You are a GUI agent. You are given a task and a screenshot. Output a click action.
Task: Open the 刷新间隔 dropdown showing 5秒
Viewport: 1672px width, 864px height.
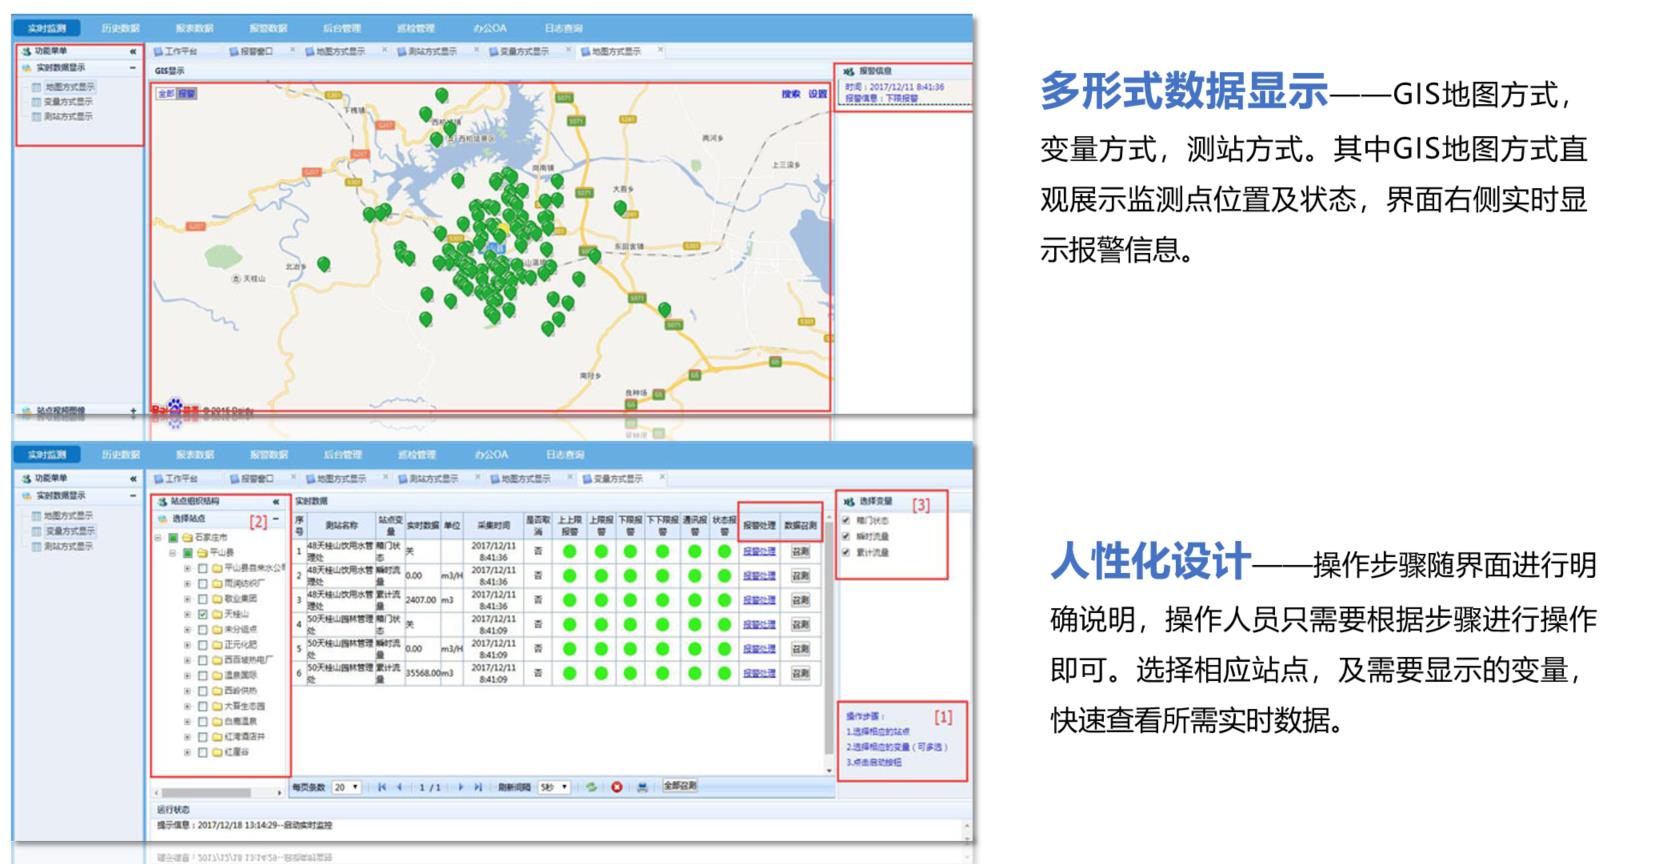[x=554, y=788]
